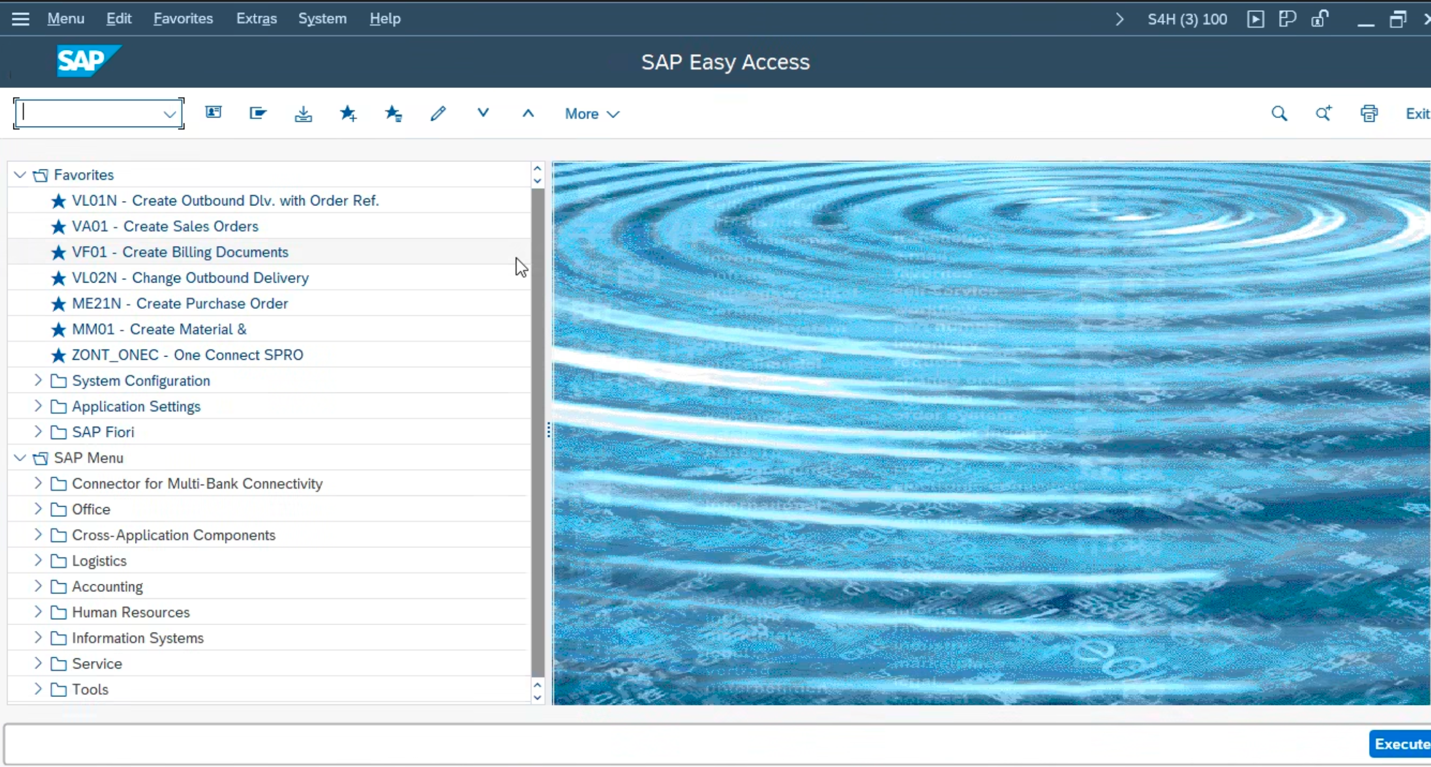Move favorite down with the down arrow
The width and height of the screenshot is (1431, 767).
(x=483, y=113)
